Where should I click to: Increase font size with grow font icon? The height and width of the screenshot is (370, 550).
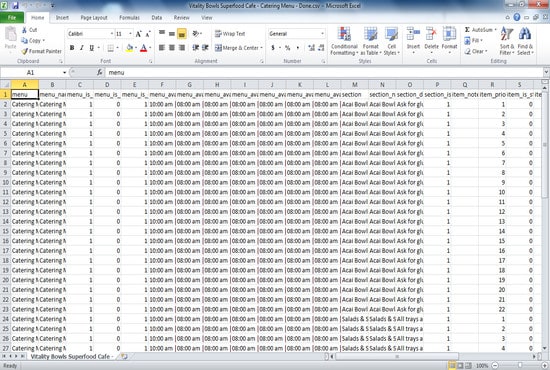pos(139,34)
